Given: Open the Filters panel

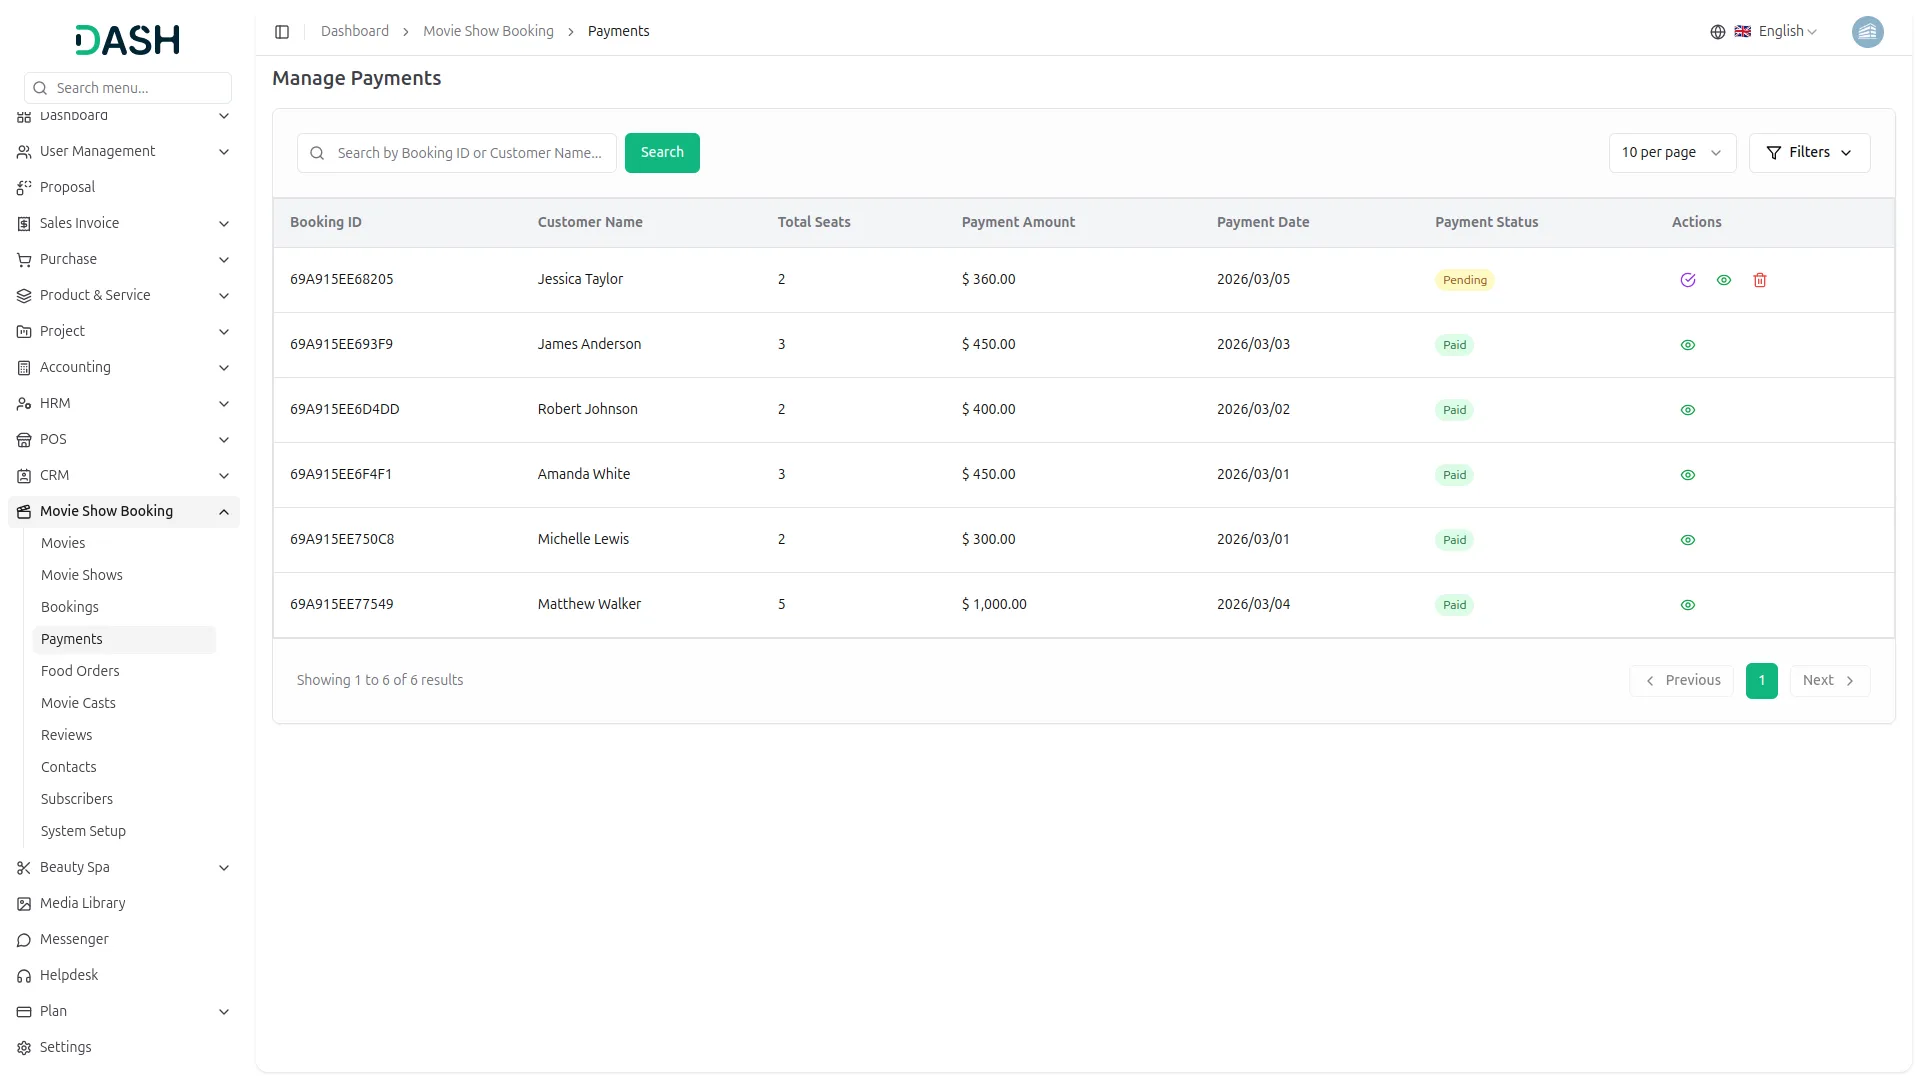Looking at the screenshot, I should tap(1810, 152).
